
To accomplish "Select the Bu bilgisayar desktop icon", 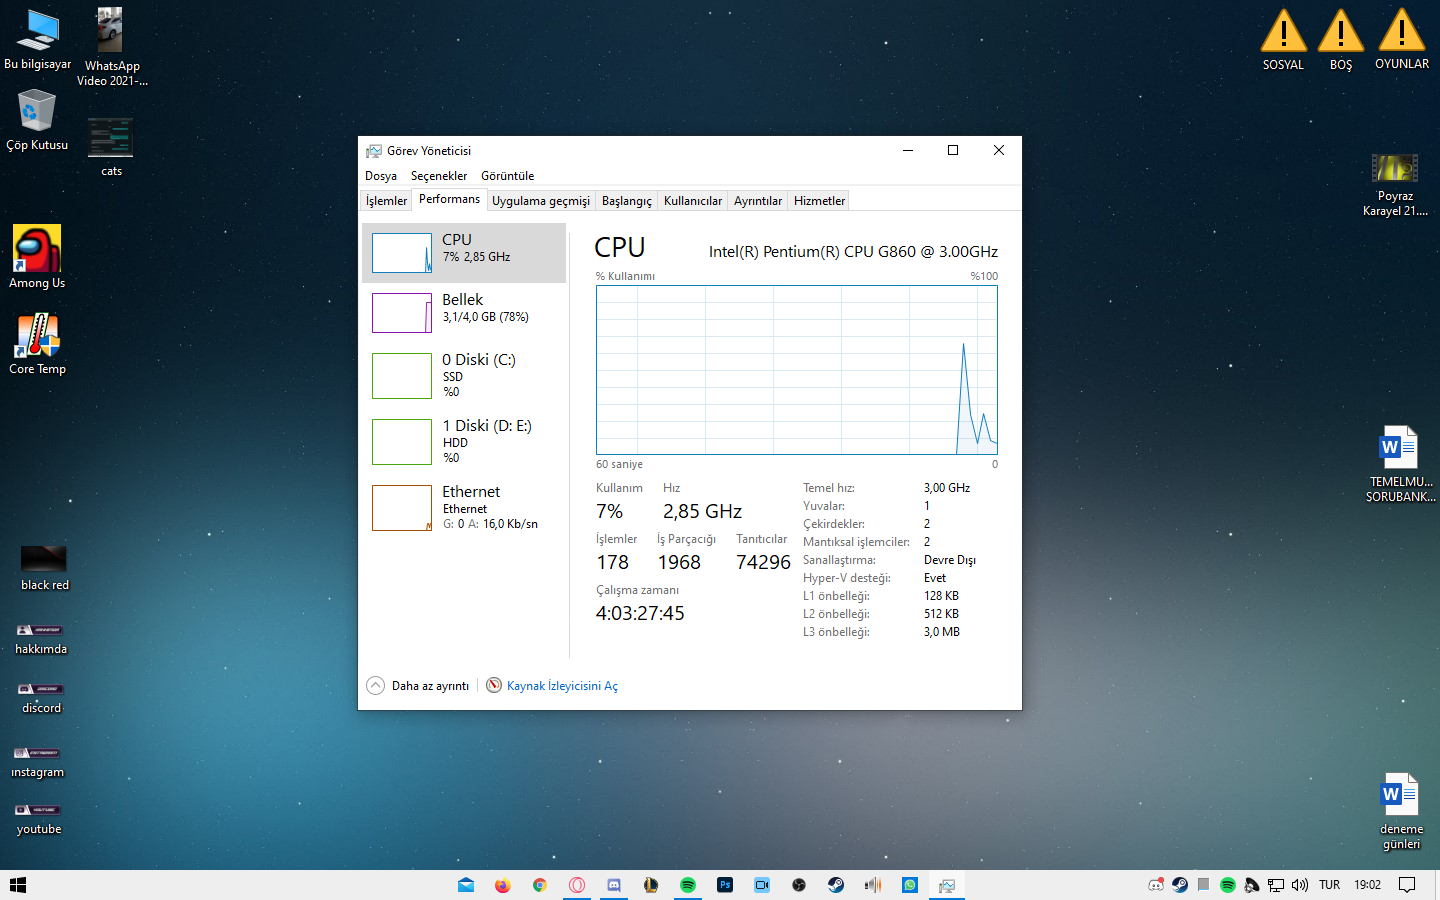I will pyautogui.click(x=37, y=40).
